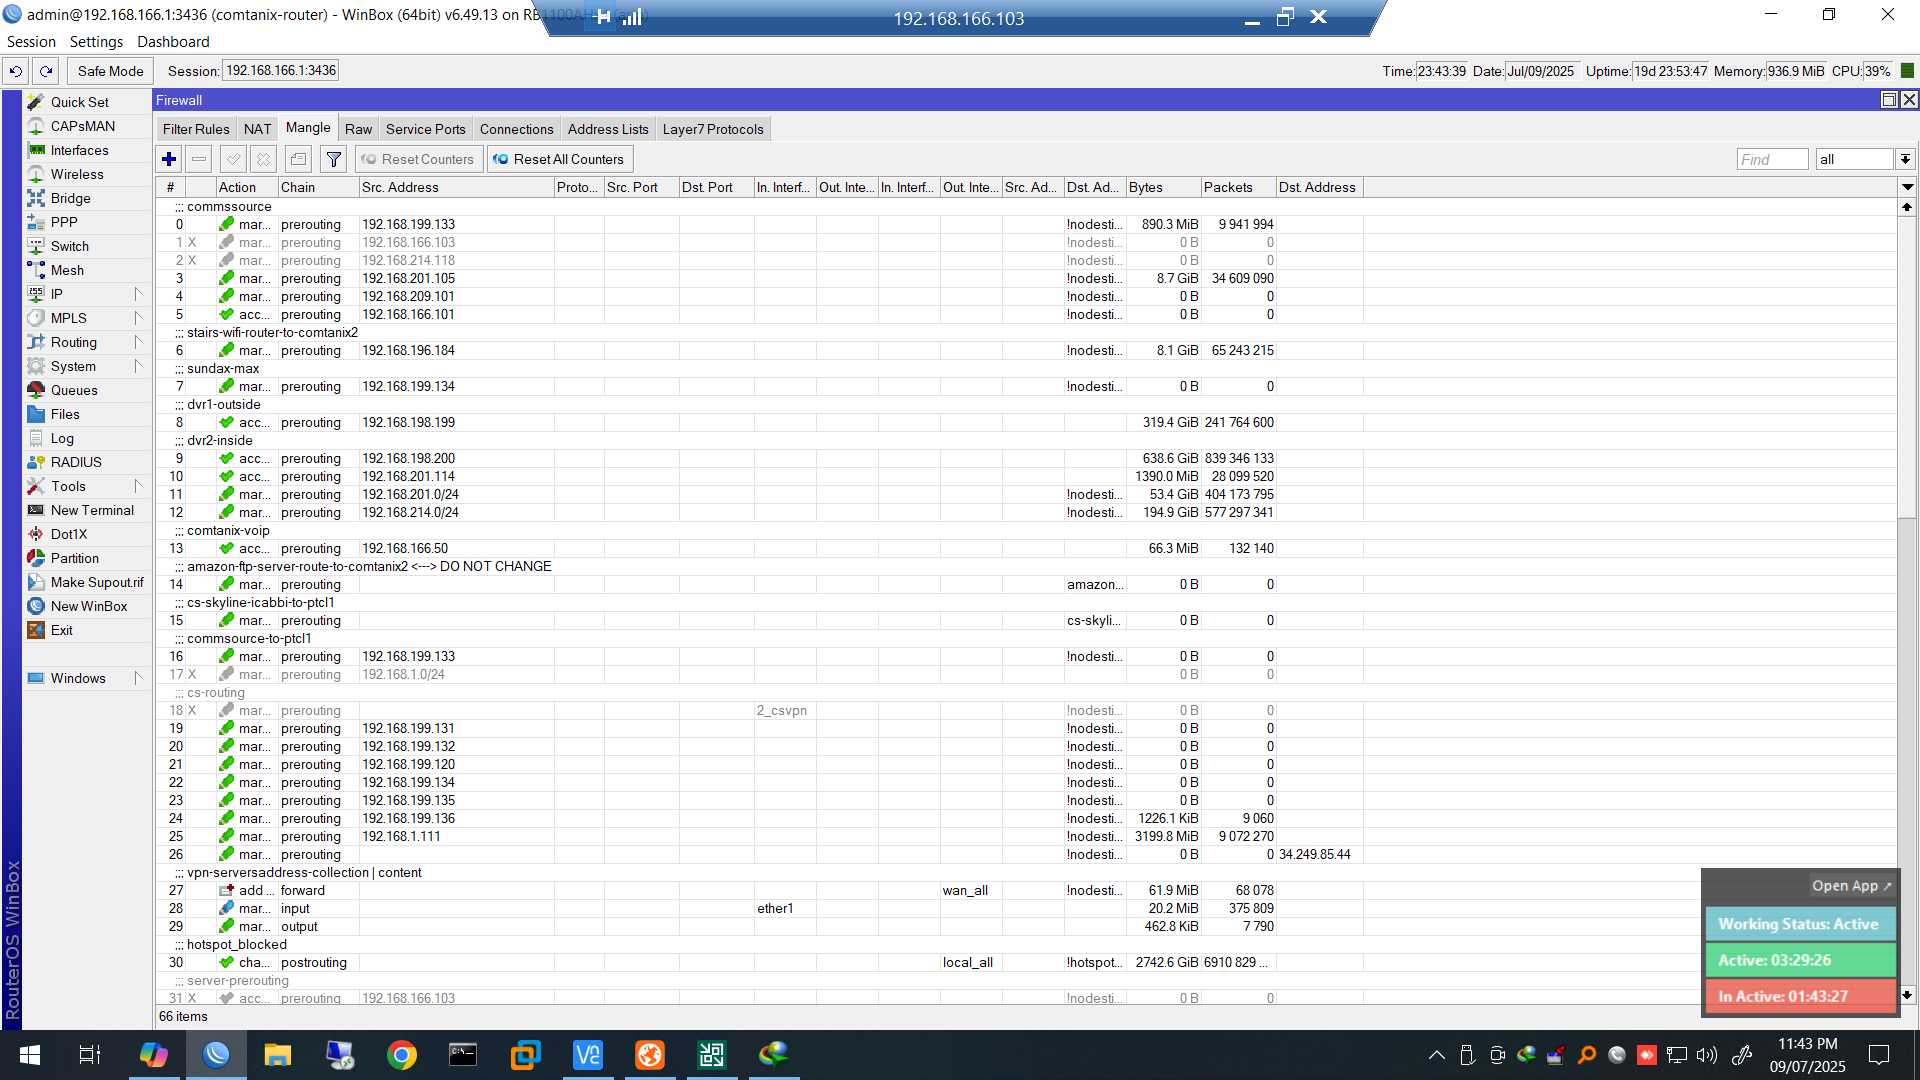The height and width of the screenshot is (1080, 1920).
Task: Click the Reset Counters button
Action: [418, 159]
